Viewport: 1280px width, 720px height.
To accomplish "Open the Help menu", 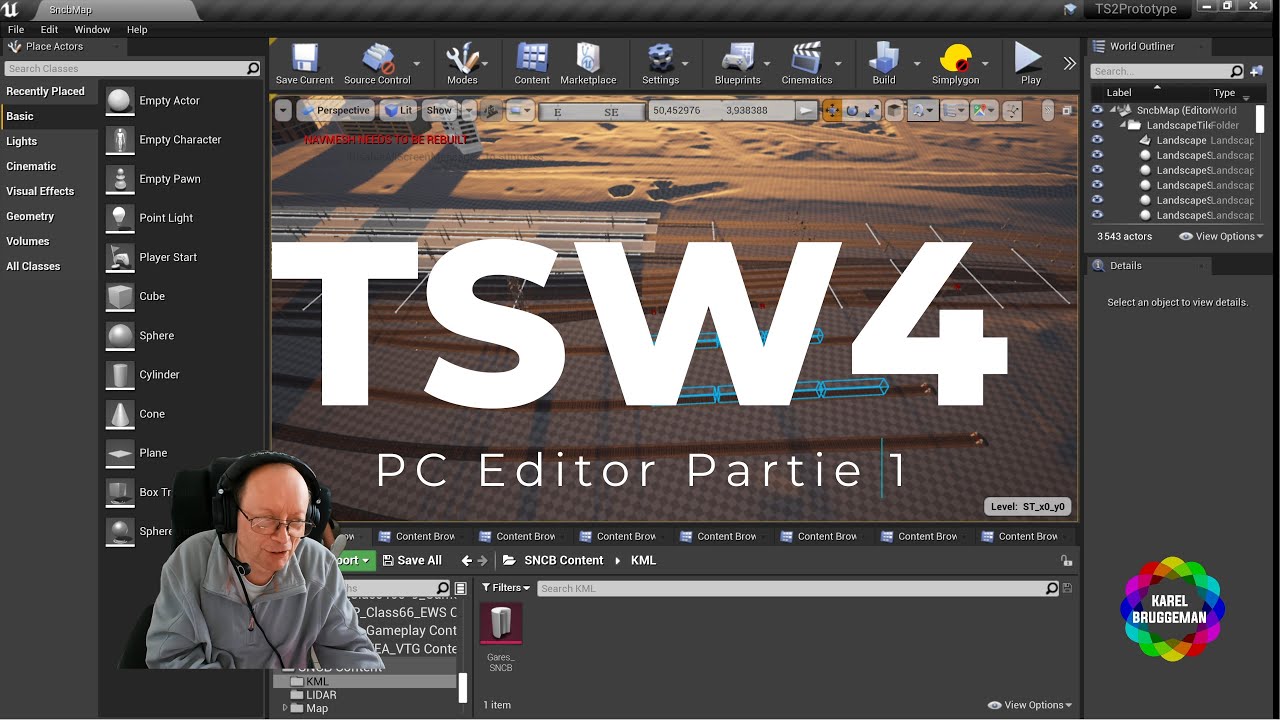I will 137,30.
